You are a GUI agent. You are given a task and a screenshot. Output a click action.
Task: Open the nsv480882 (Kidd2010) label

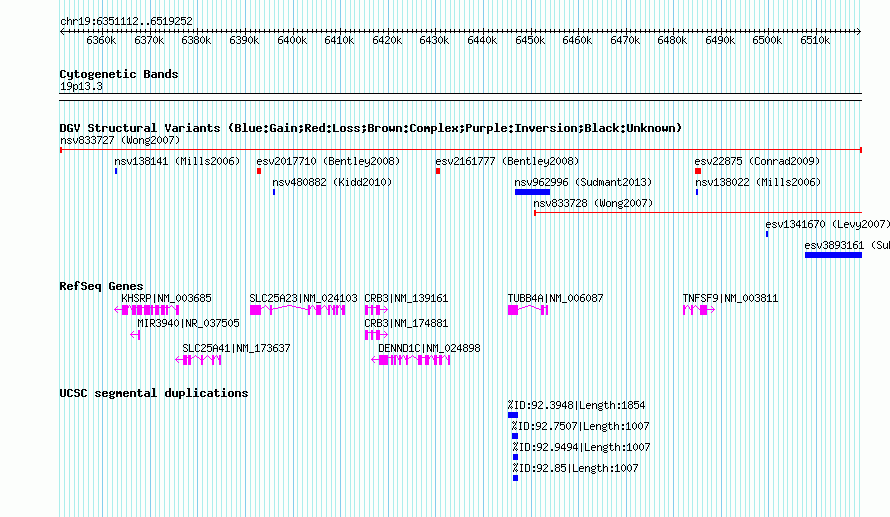[x=332, y=182]
